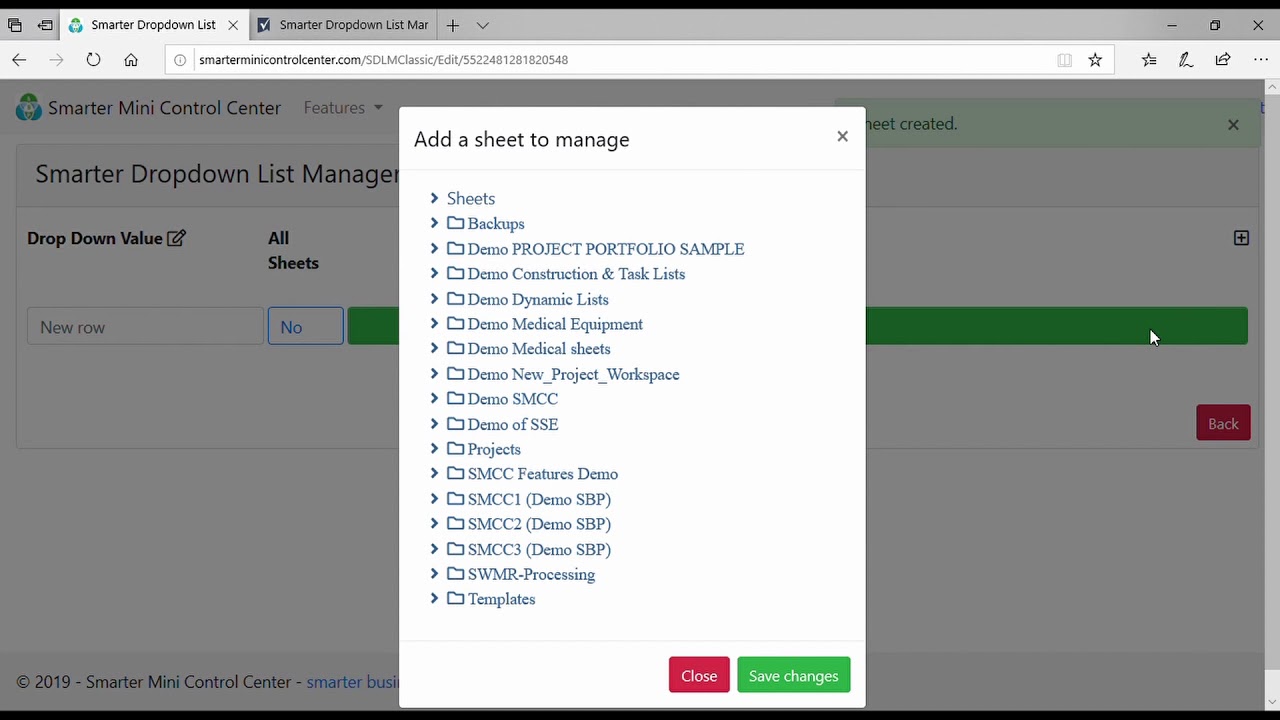The image size is (1280, 720).
Task: Click the site information icon
Action: click(180, 60)
